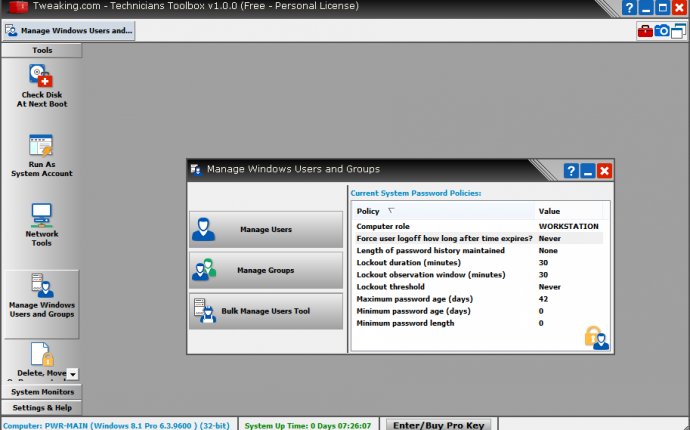Image resolution: width=690 pixels, height=430 pixels.
Task: Expand the Settings & Help section
Action: [41, 407]
